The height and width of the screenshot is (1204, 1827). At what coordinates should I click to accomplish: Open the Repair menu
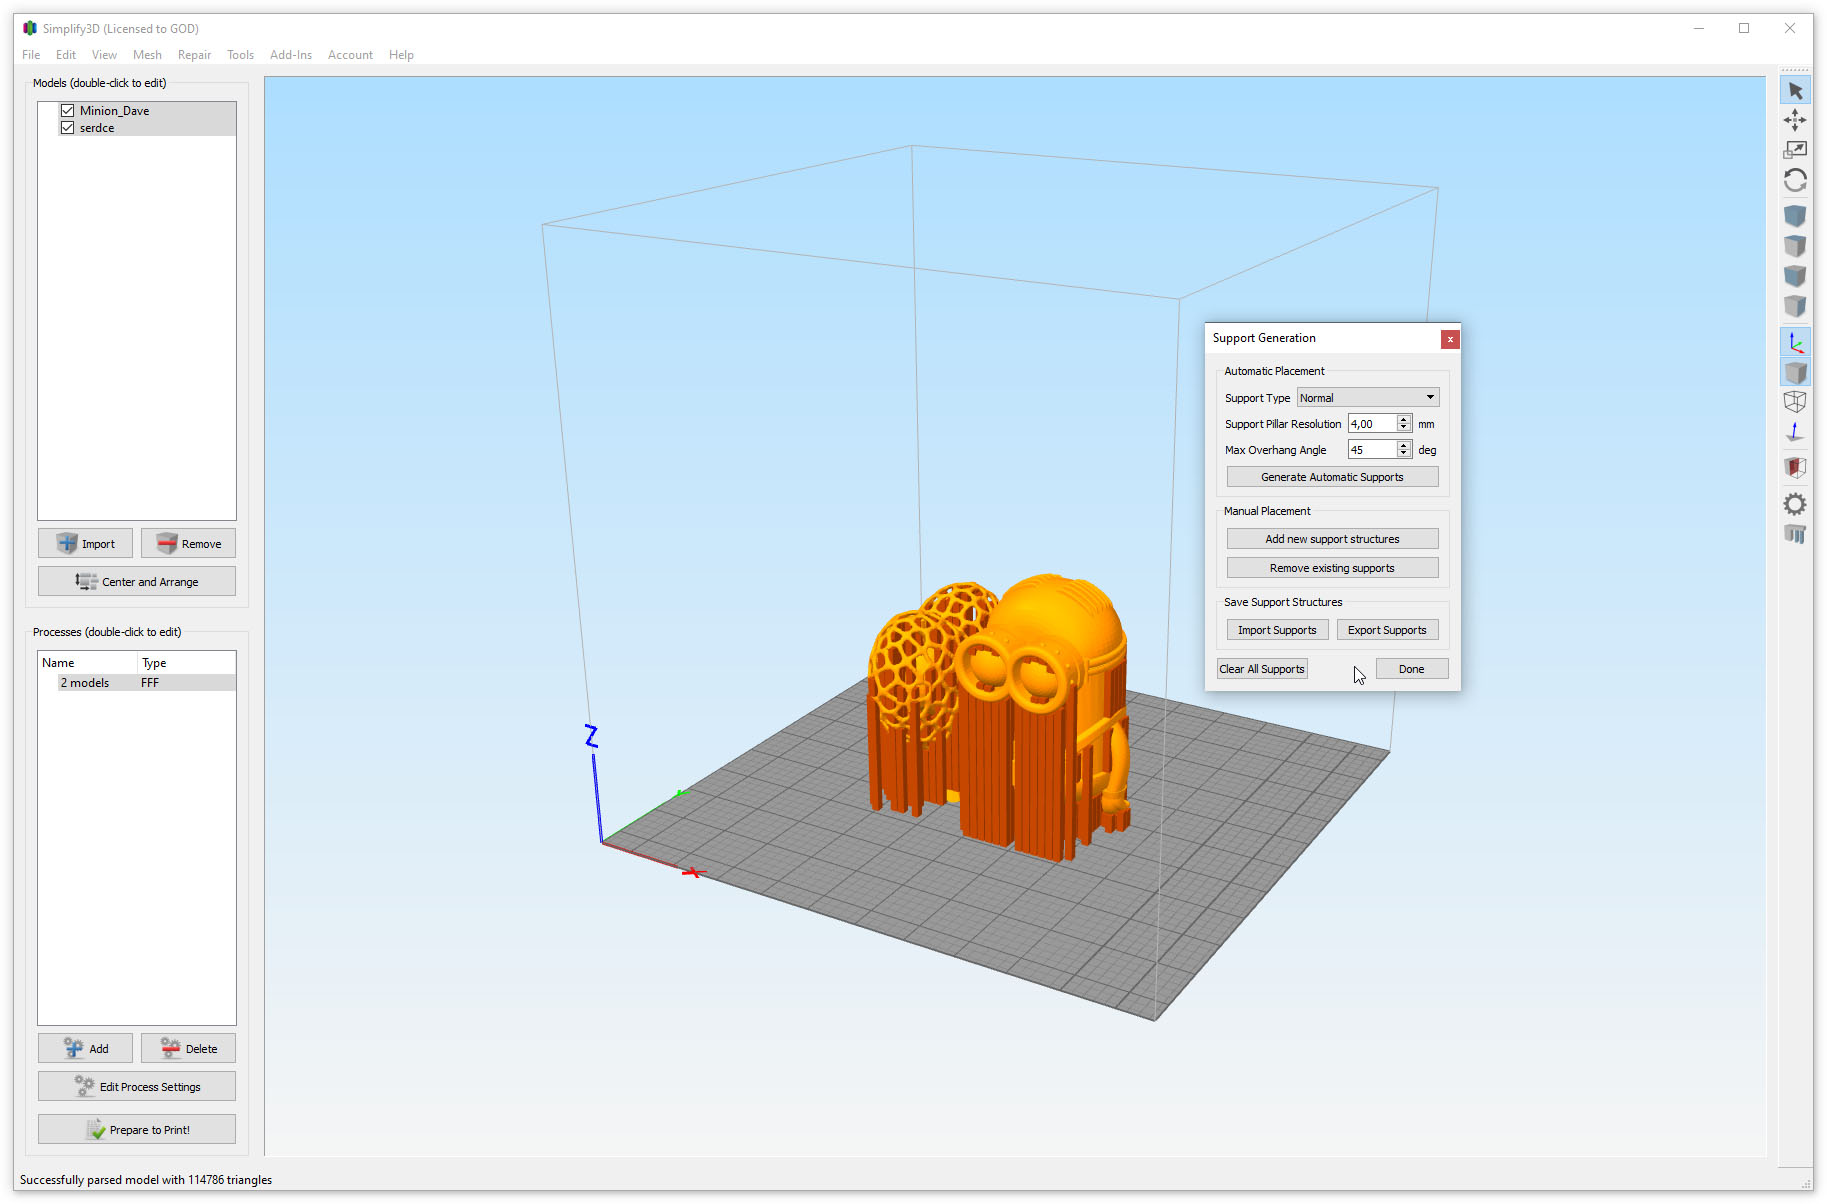click(194, 55)
